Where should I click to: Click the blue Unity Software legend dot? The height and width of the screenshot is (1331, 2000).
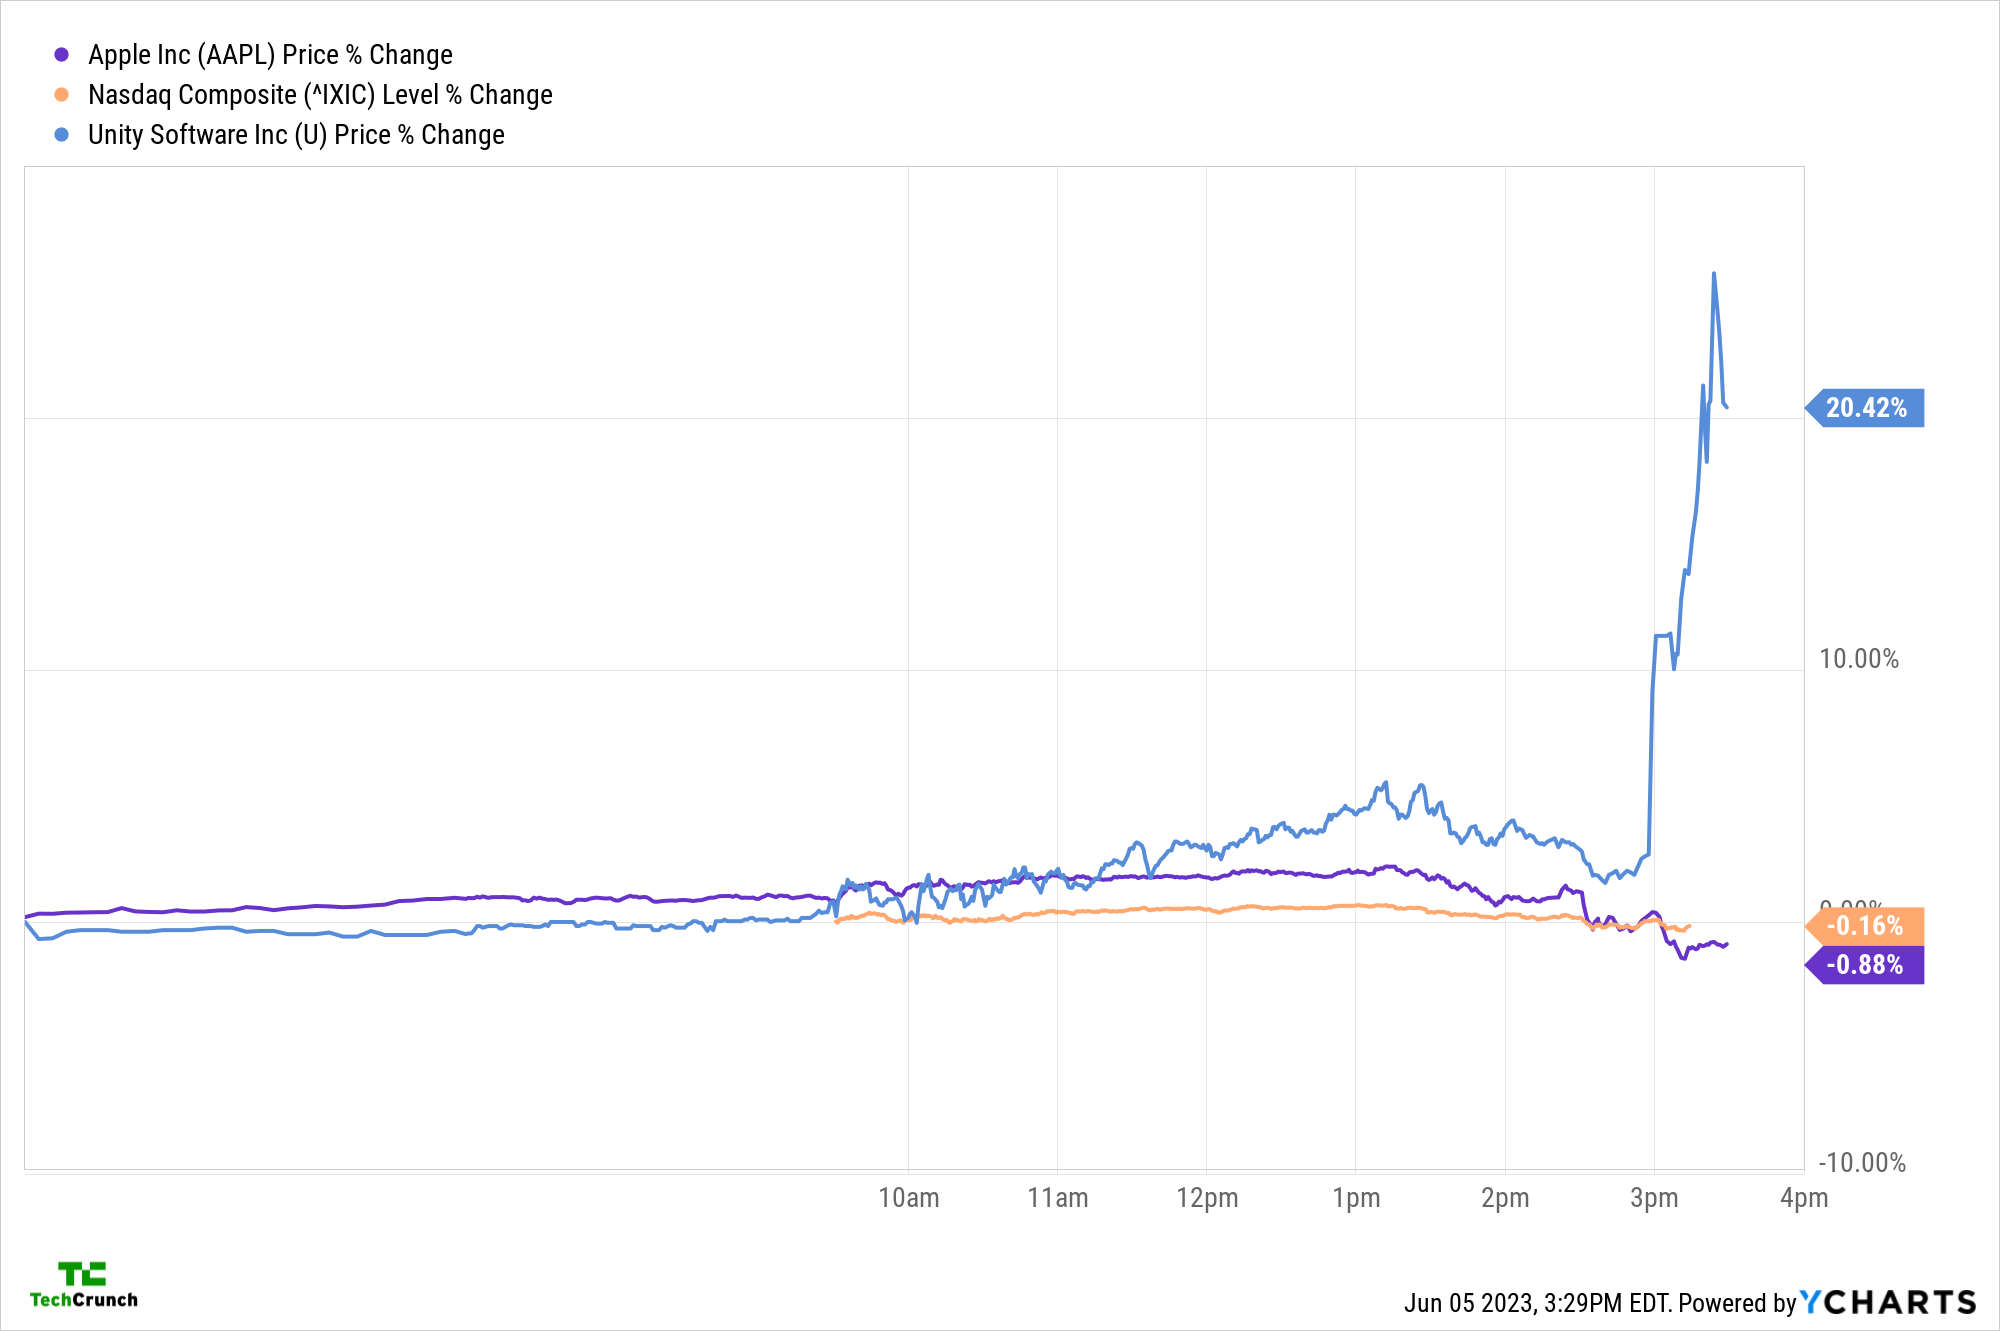[x=62, y=135]
